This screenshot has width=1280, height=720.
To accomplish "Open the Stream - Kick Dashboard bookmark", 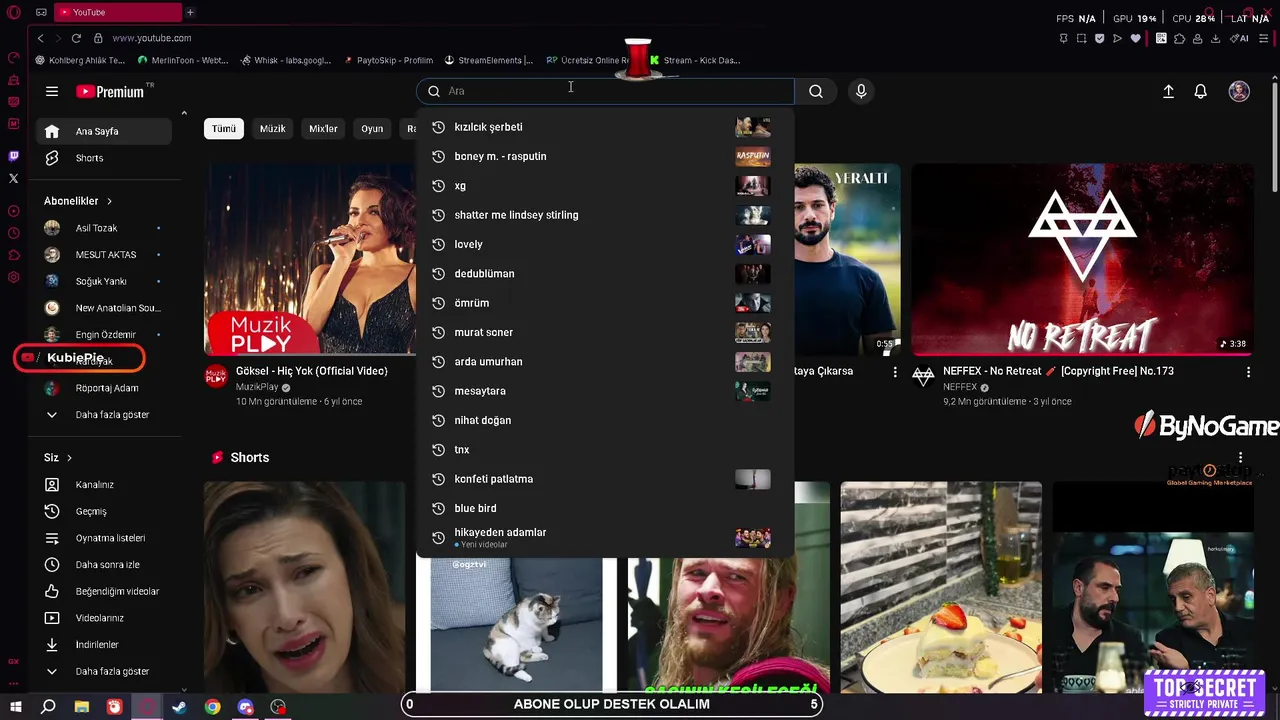I will (x=695, y=60).
